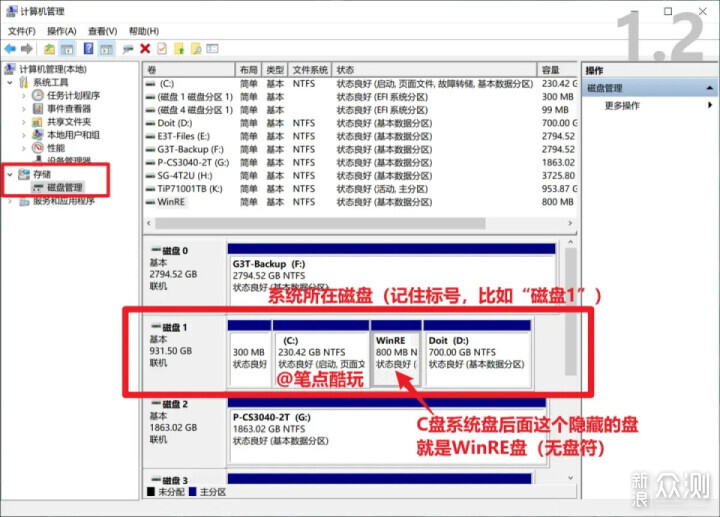The width and height of the screenshot is (720, 517).
Task: Open 共享文件夹 in the tree
Action: pos(69,122)
